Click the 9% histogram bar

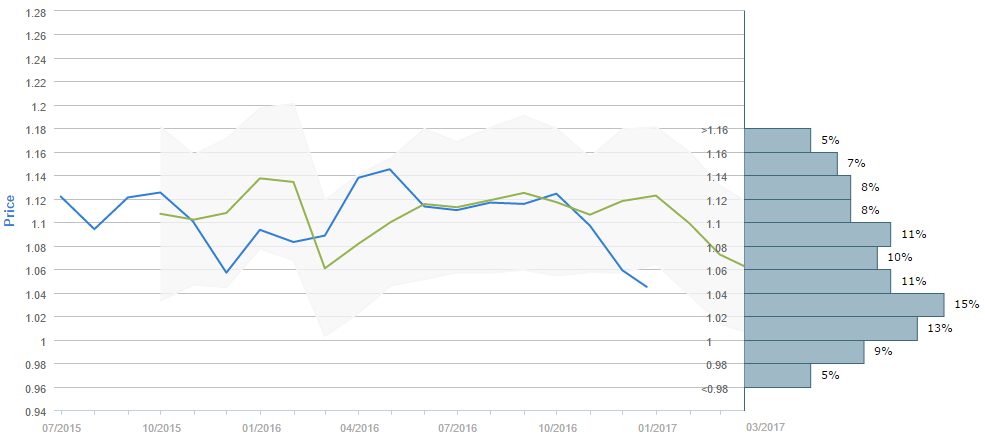pos(804,352)
